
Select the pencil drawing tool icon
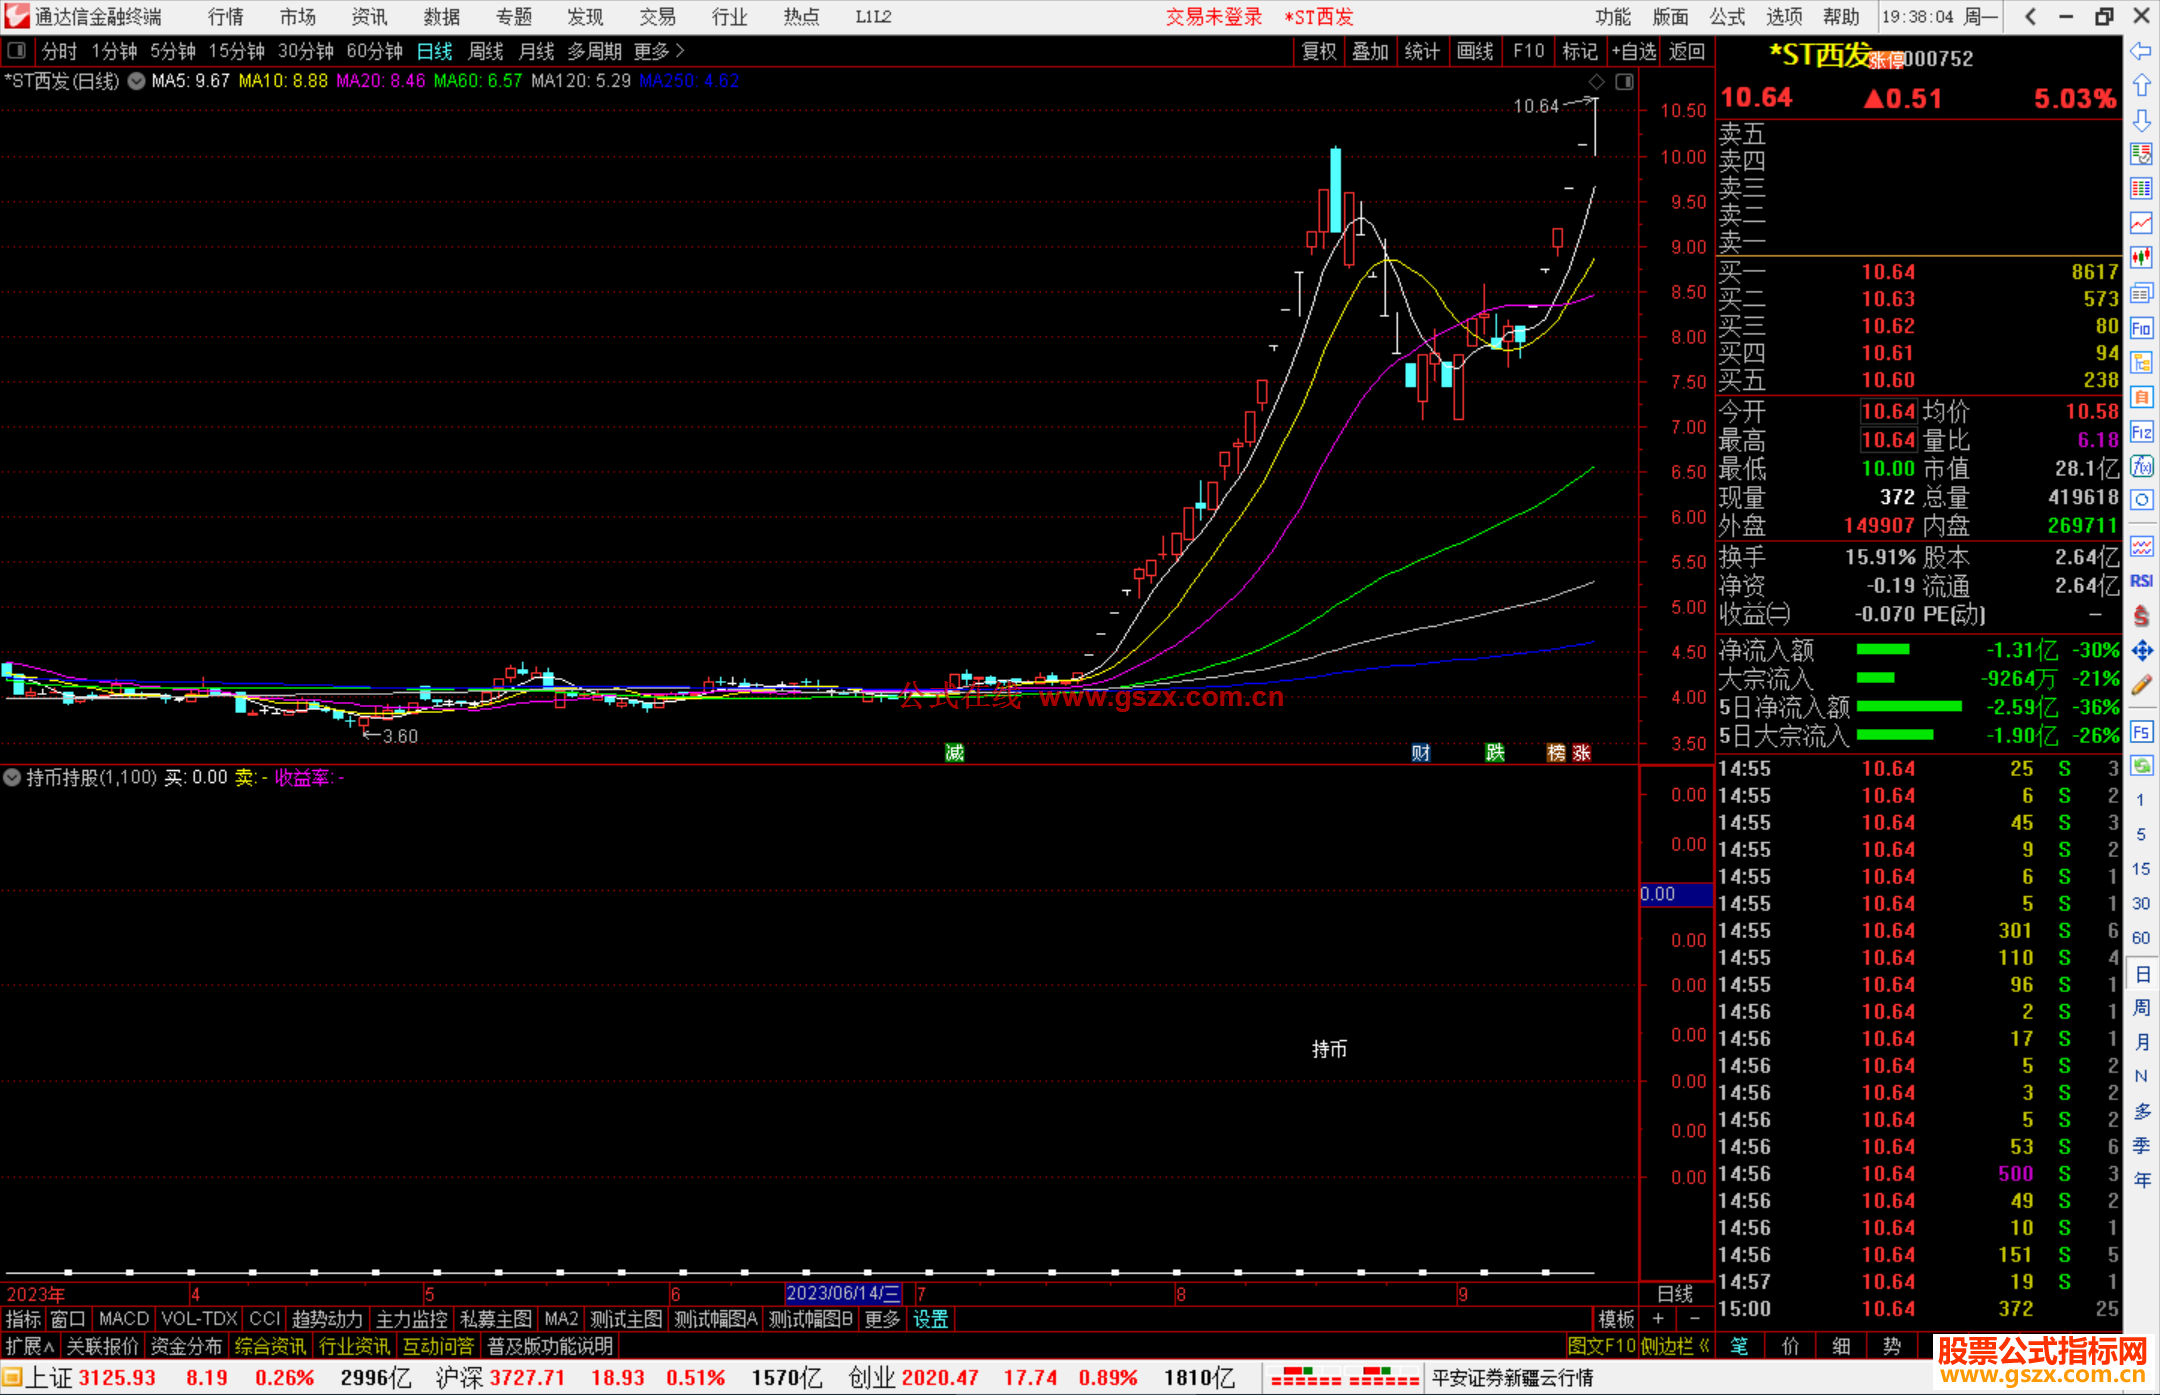pyautogui.click(x=2141, y=686)
